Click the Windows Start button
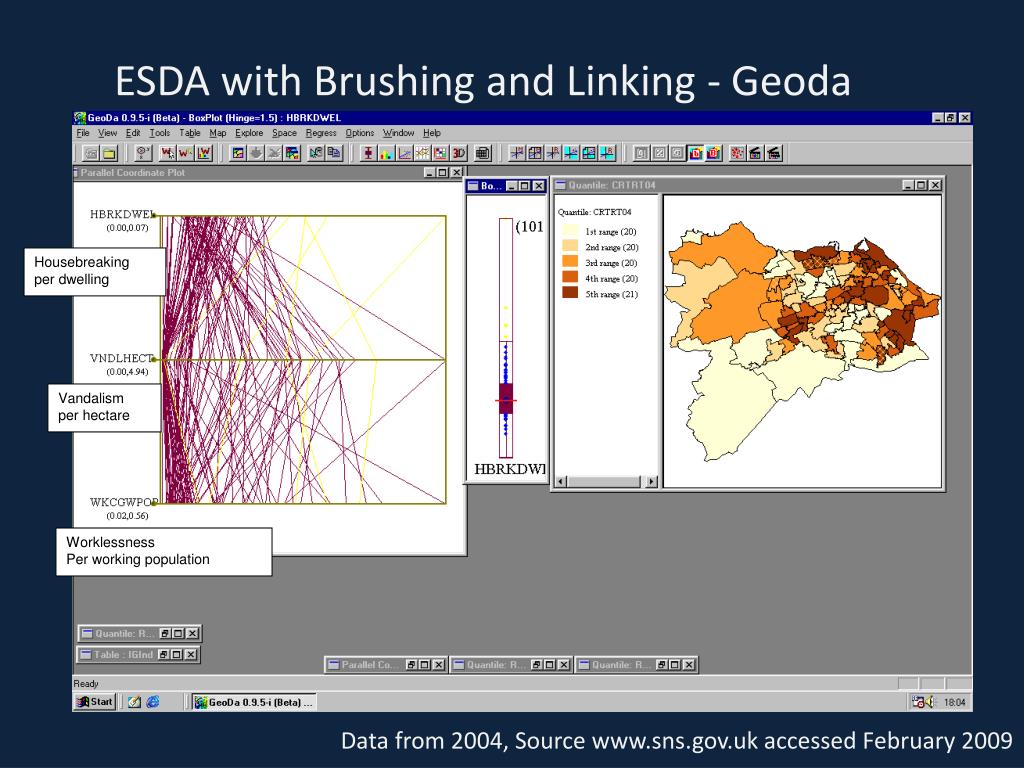The image size is (1024, 768). tap(95, 702)
